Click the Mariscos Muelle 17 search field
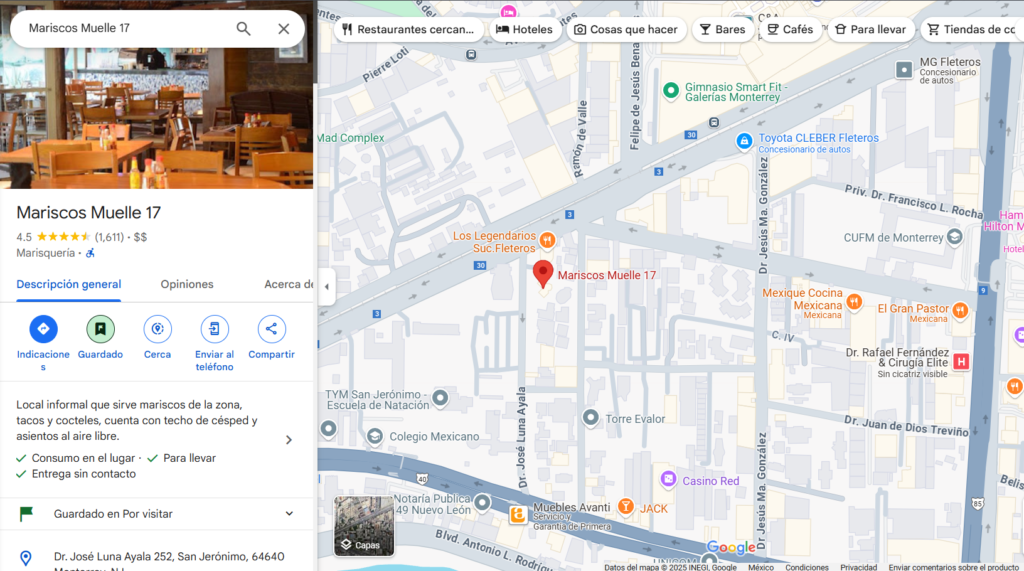1024x571 pixels. pos(120,29)
